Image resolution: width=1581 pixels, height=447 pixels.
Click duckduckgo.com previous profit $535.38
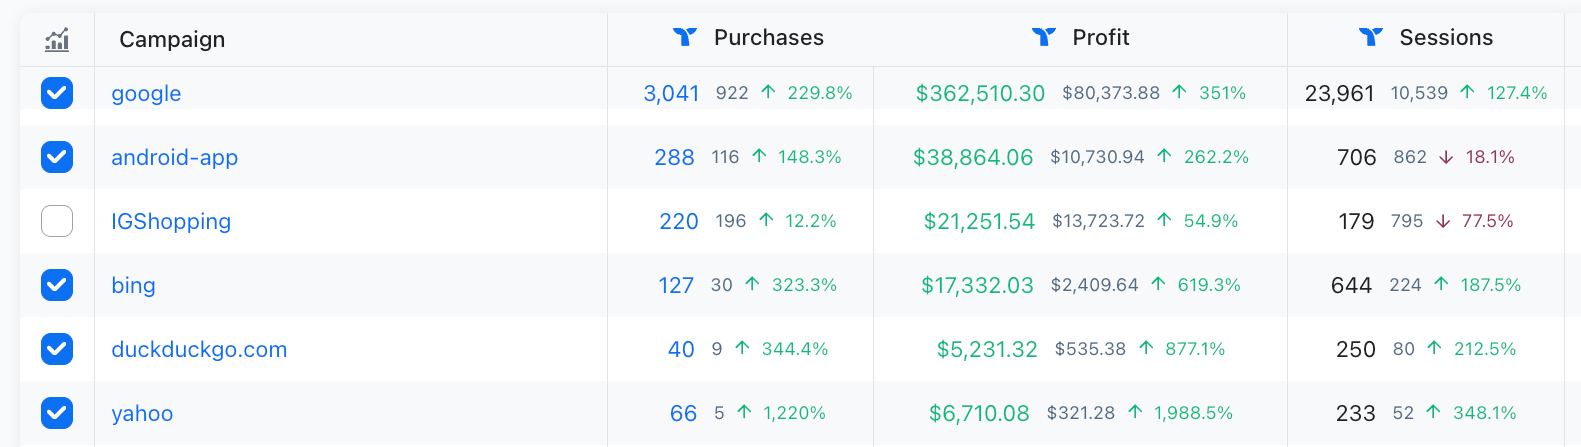coord(1090,349)
